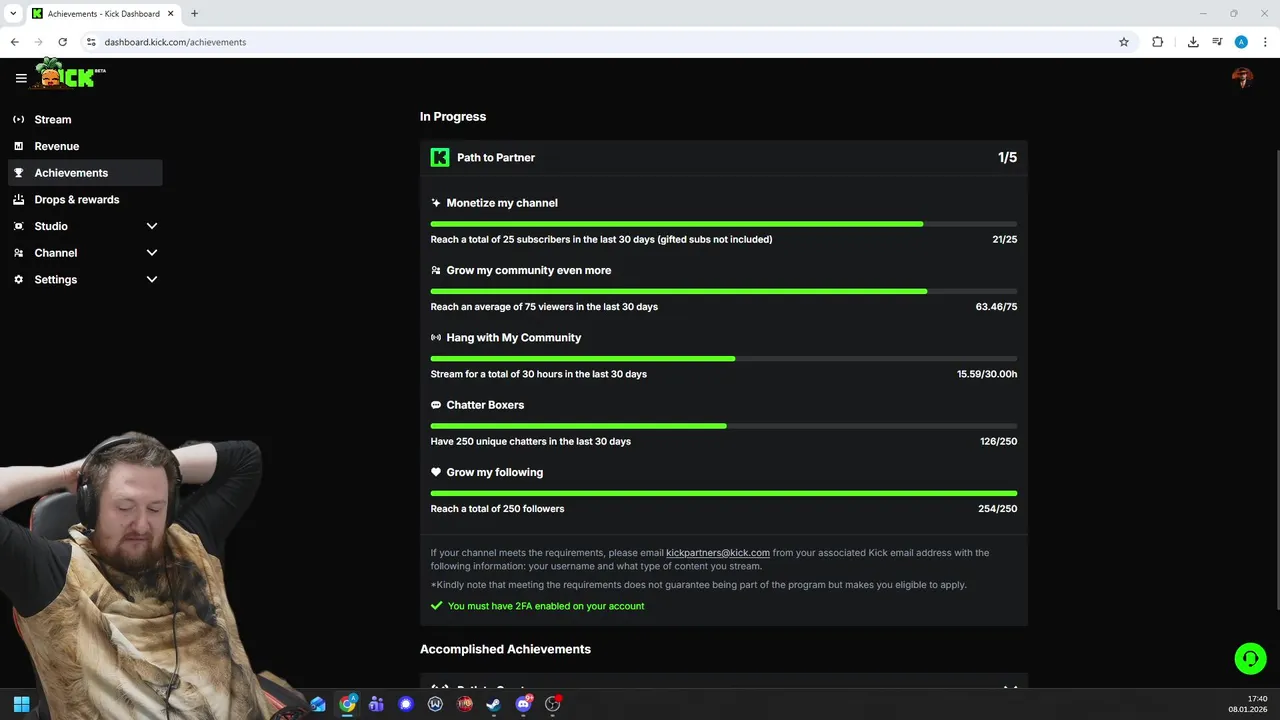The width and height of the screenshot is (1280, 720).
Task: Click the Hang with My Community progress bar
Action: 724,358
